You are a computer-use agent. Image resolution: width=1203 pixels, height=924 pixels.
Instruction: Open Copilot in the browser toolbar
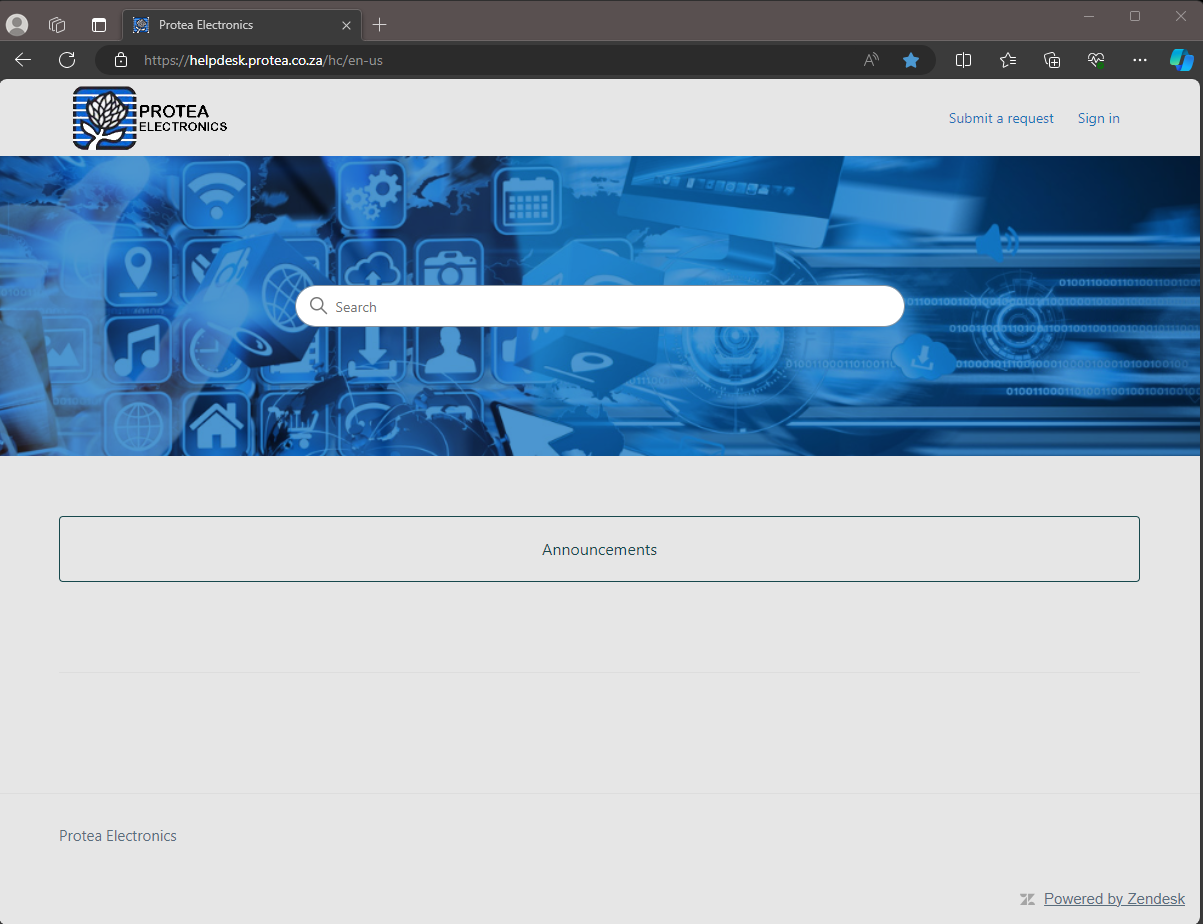1181,60
